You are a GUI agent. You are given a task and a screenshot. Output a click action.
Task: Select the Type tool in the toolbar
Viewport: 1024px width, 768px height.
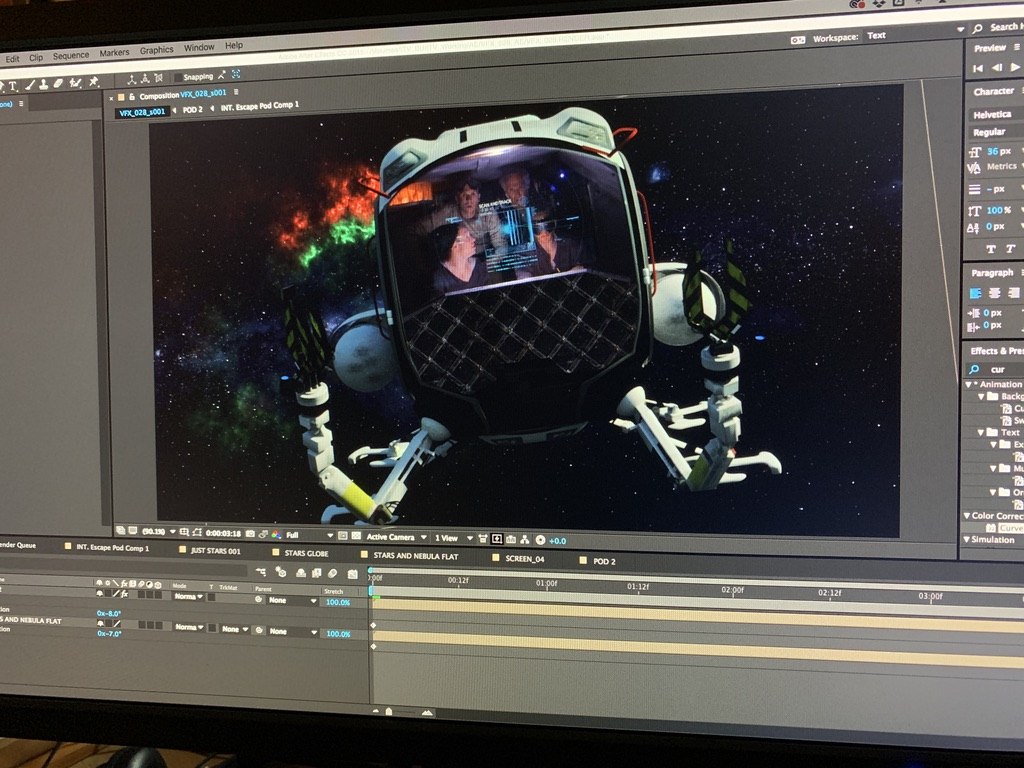point(13,86)
